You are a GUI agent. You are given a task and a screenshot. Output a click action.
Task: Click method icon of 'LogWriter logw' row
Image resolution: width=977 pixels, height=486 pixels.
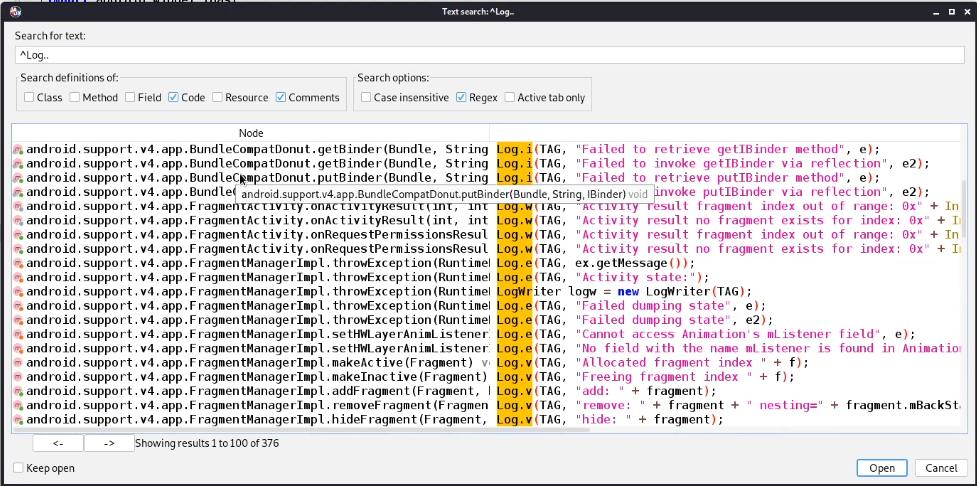pos(18,292)
